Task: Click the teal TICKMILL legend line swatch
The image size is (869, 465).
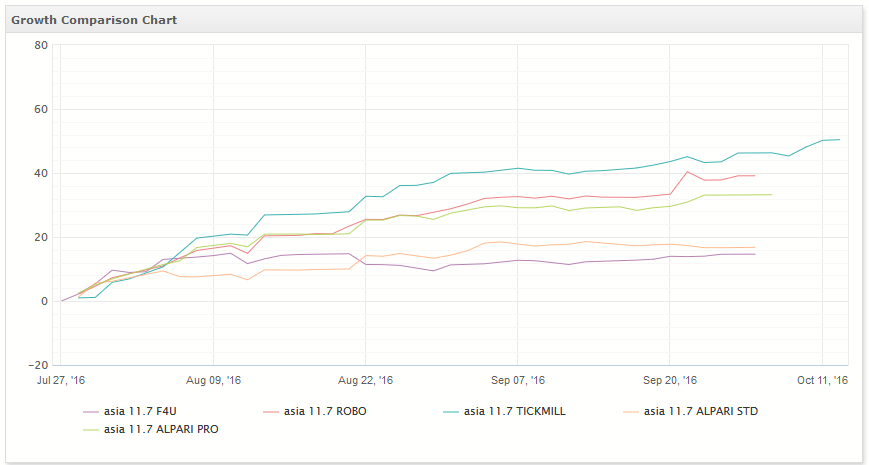Action: point(451,412)
